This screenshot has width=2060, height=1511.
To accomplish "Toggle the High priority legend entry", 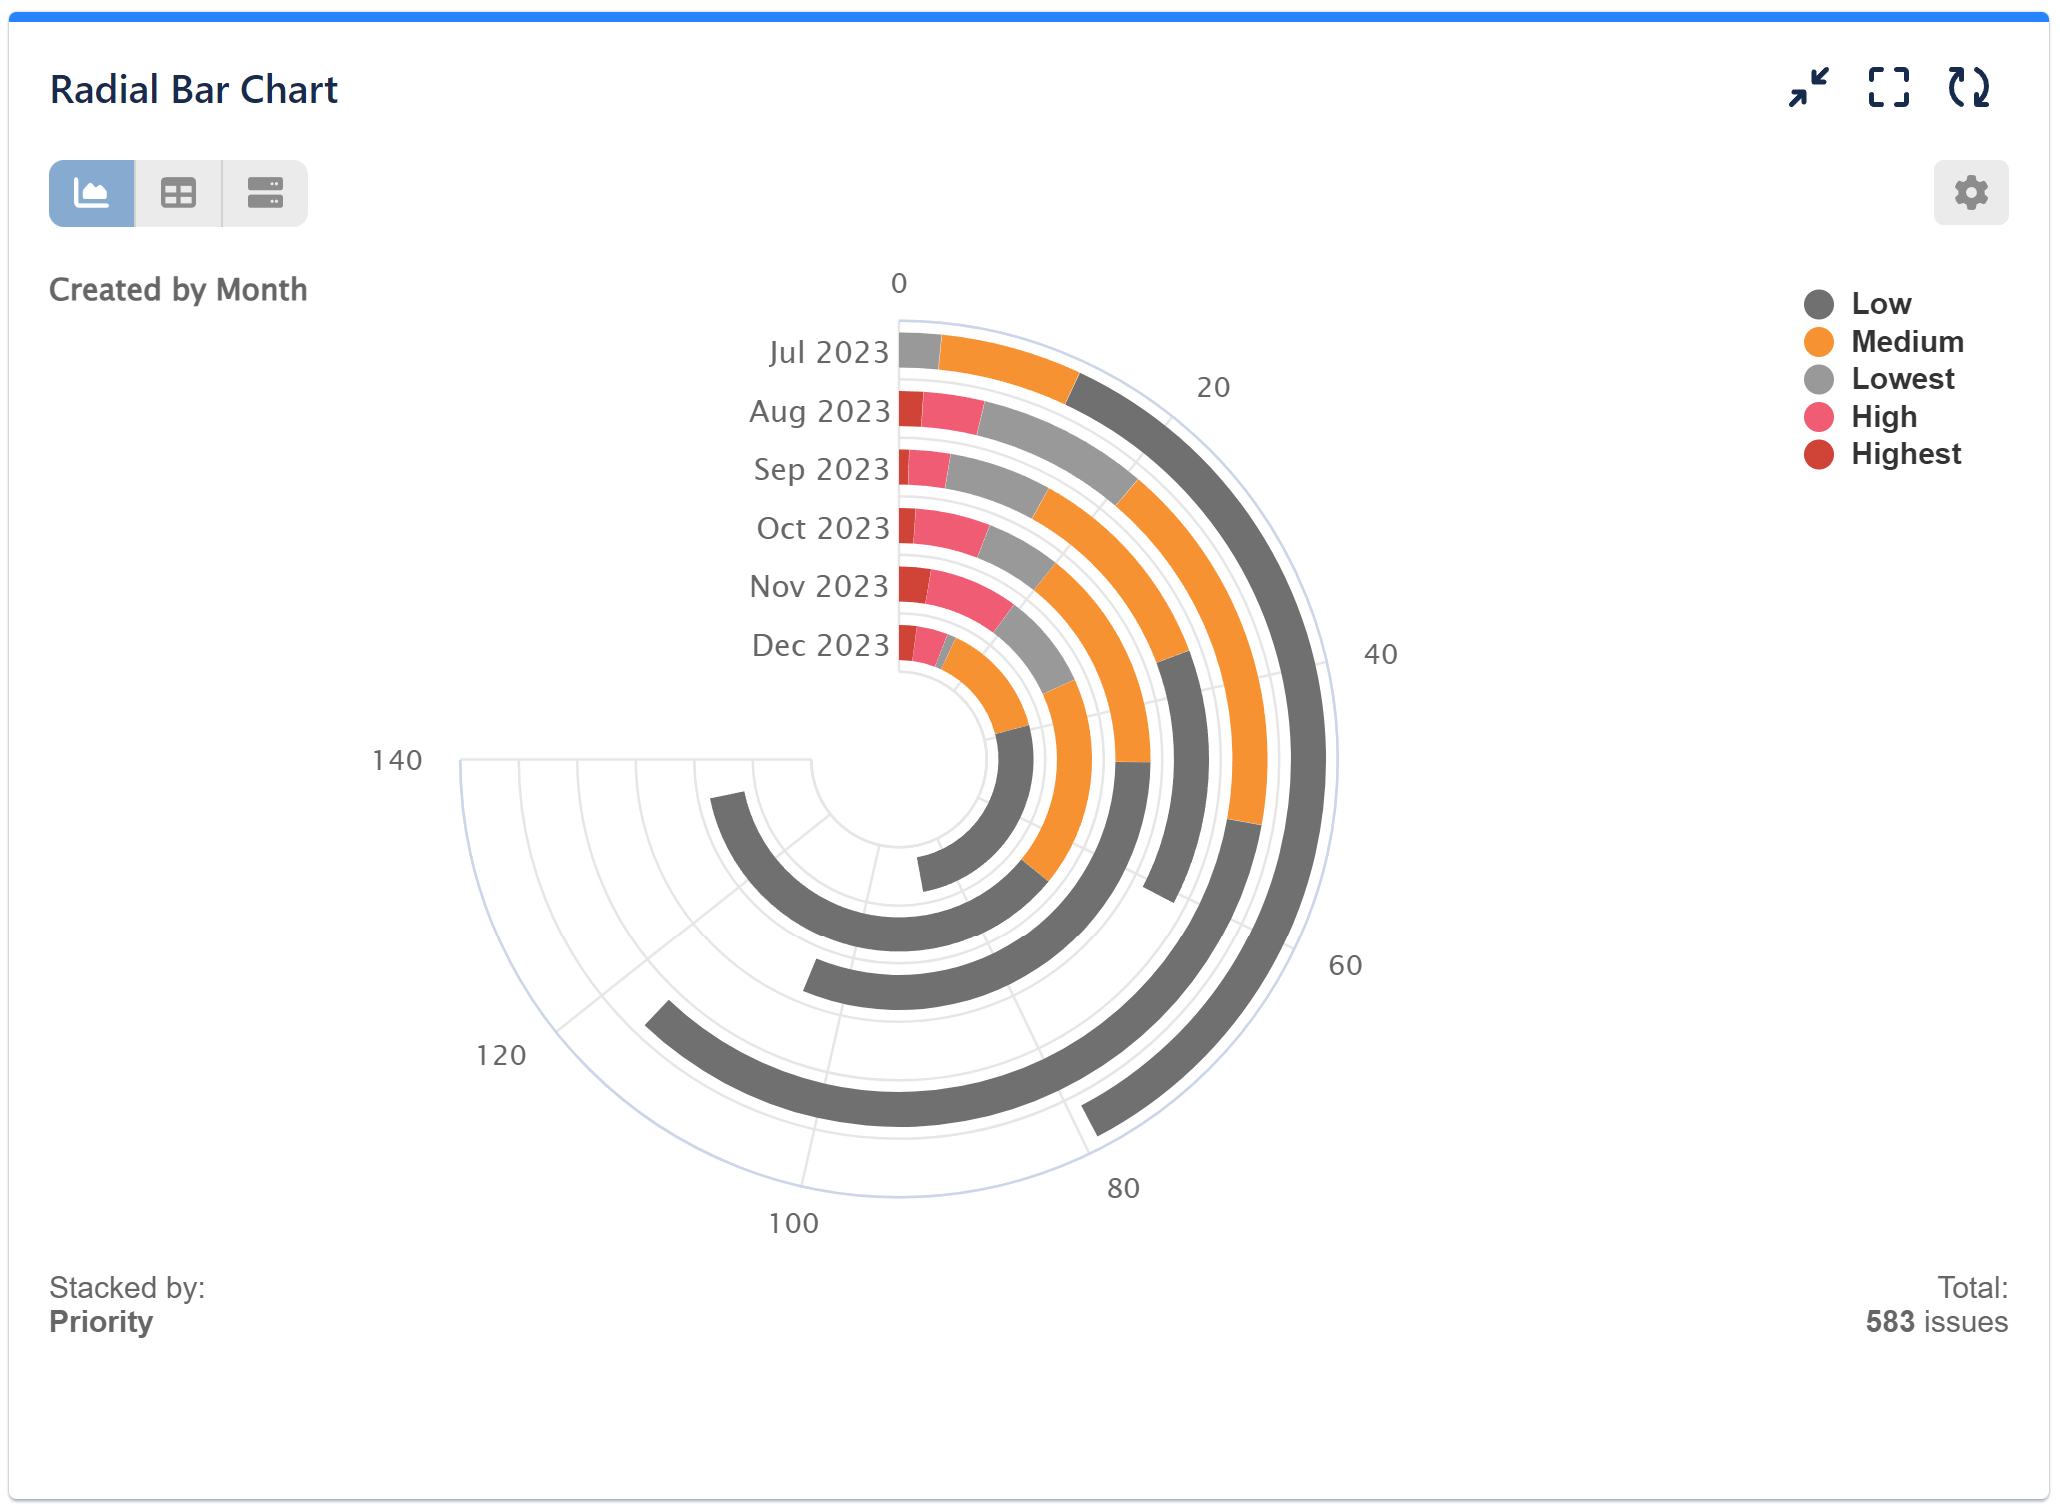I will coord(1883,417).
